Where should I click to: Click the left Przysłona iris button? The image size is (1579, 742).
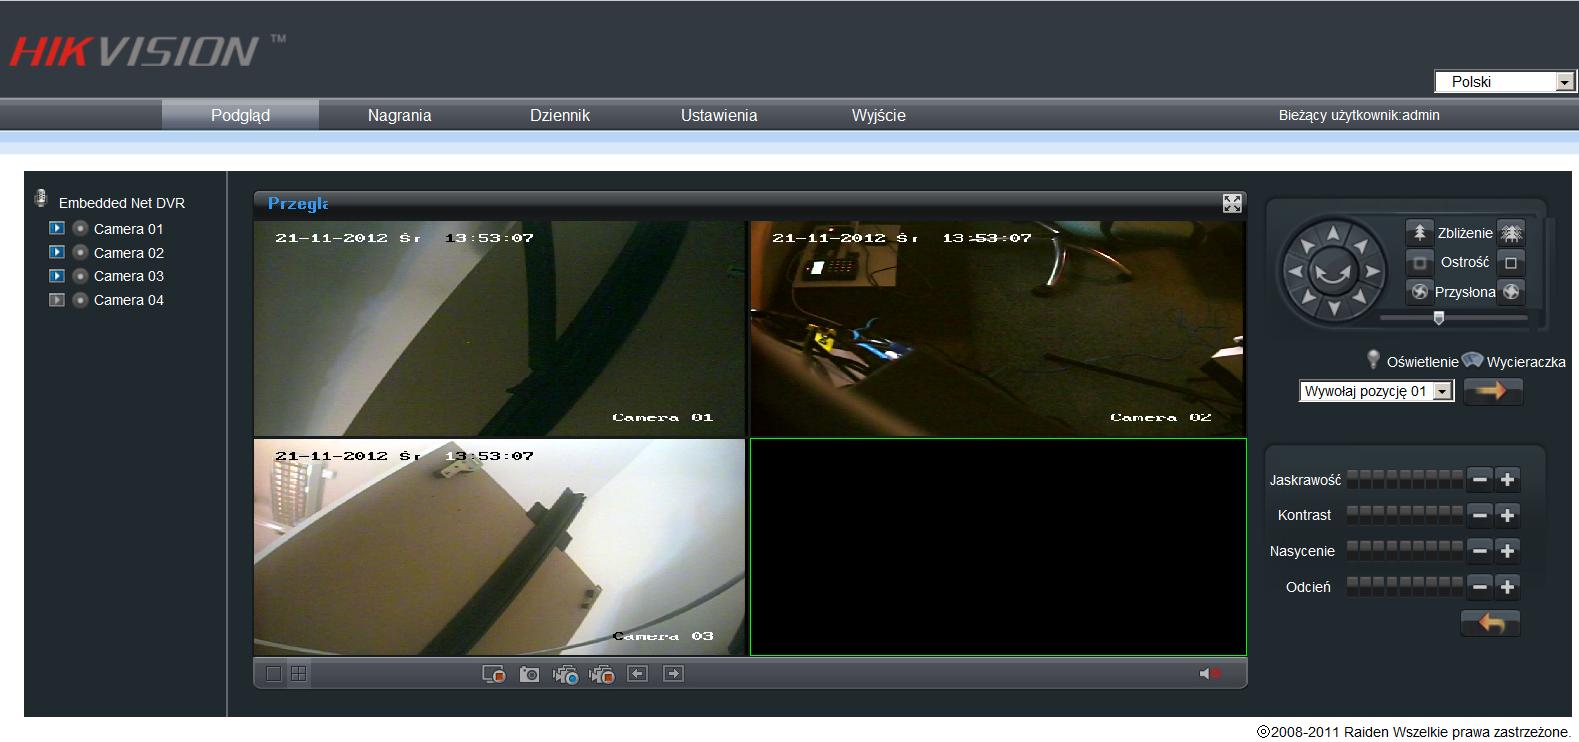click(1419, 292)
